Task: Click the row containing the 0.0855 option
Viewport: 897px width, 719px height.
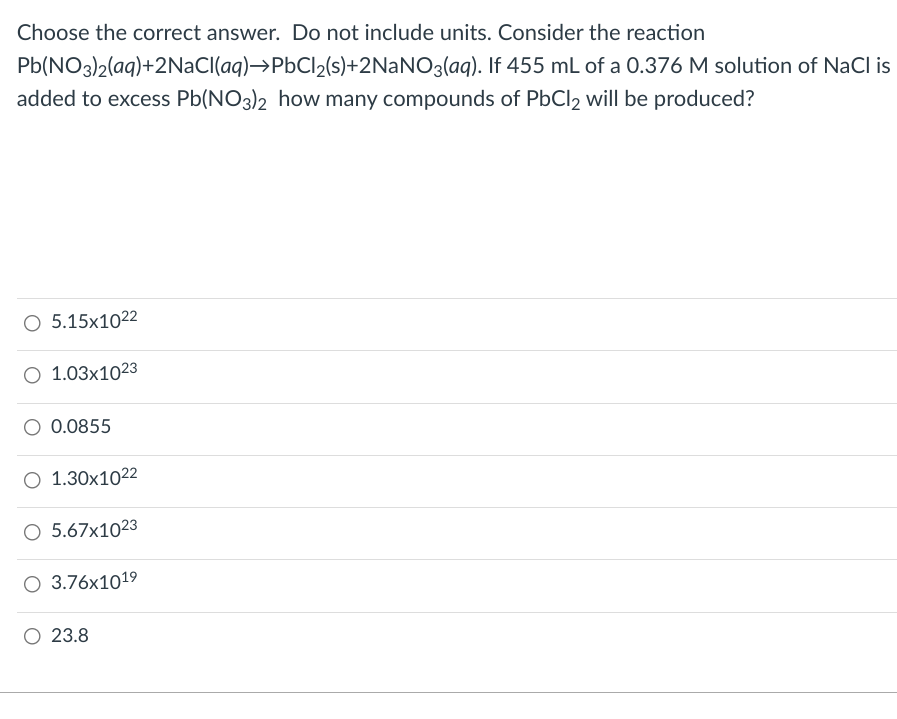Action: [450, 427]
